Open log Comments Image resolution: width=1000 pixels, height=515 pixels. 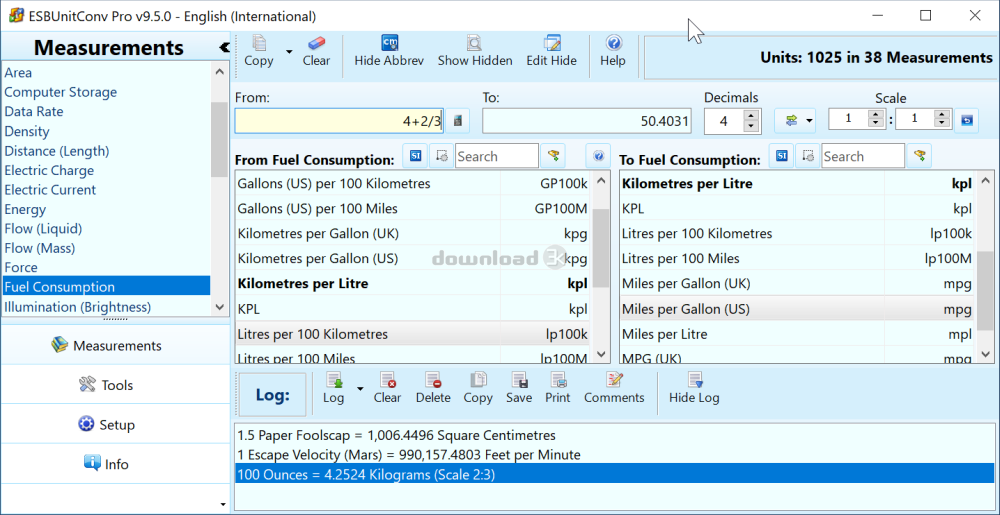coord(614,389)
